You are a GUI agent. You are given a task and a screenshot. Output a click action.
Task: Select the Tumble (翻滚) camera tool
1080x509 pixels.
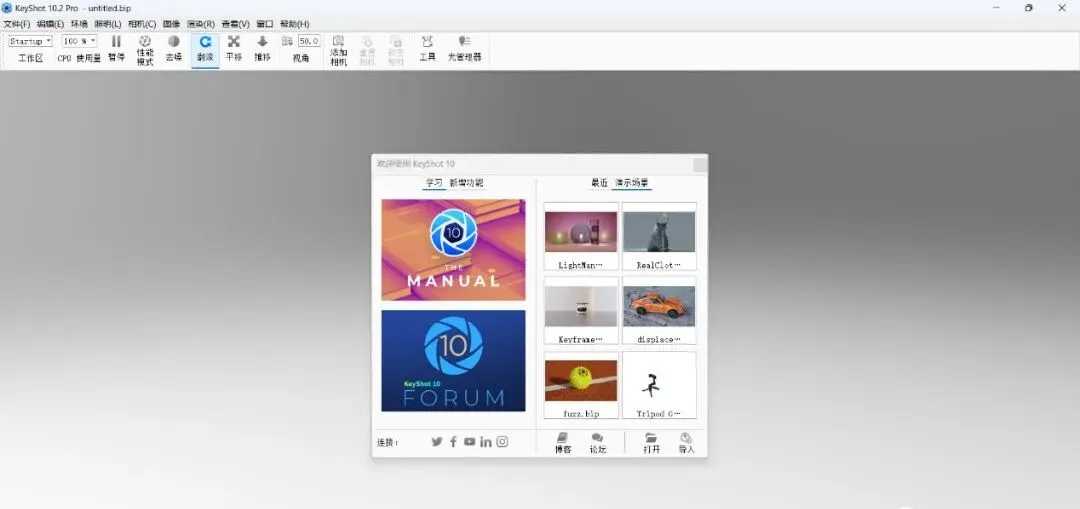(x=205, y=50)
